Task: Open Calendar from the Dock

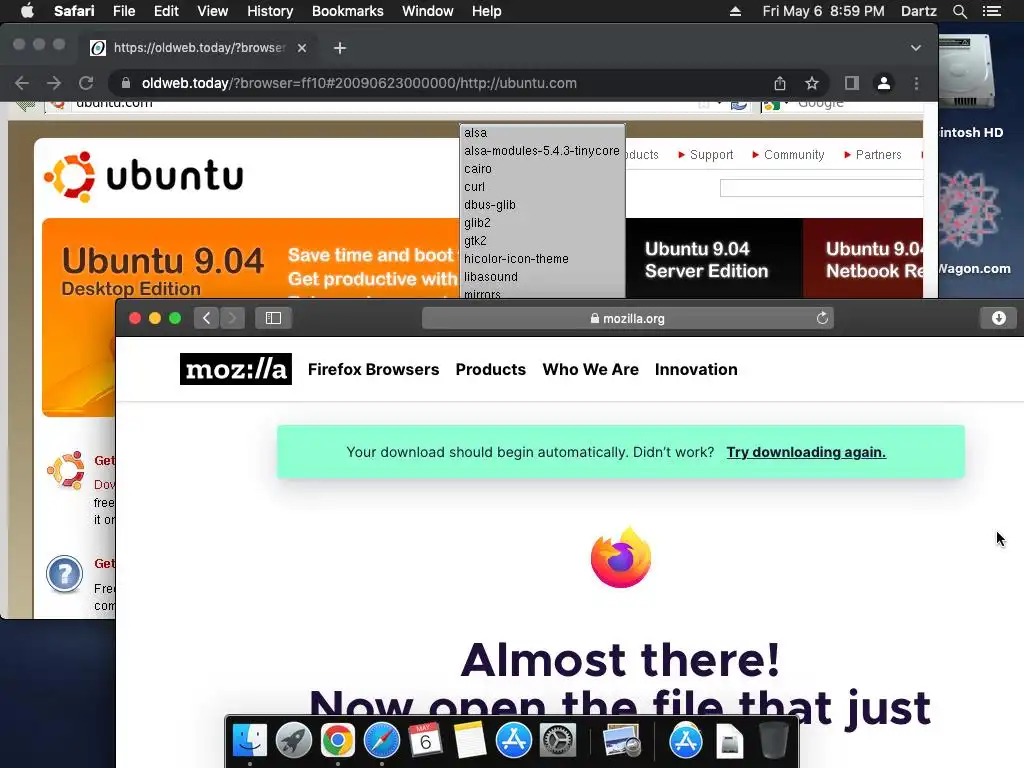Action: (x=425, y=741)
